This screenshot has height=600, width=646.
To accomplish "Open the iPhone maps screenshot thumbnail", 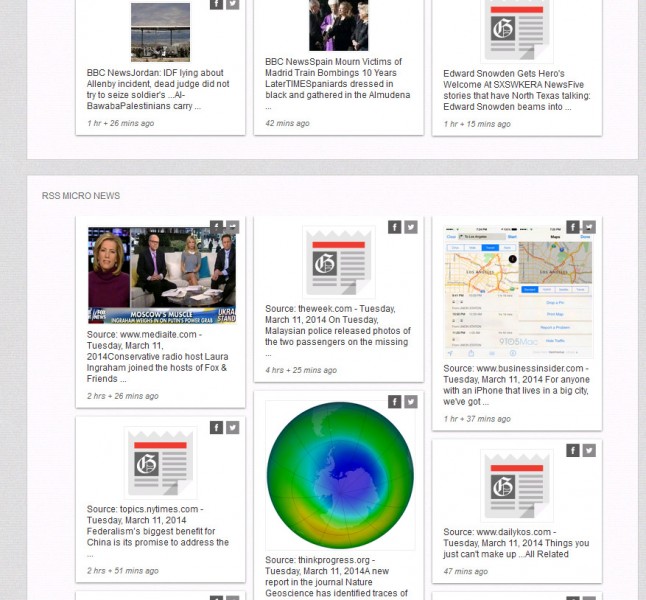I will pos(518,292).
